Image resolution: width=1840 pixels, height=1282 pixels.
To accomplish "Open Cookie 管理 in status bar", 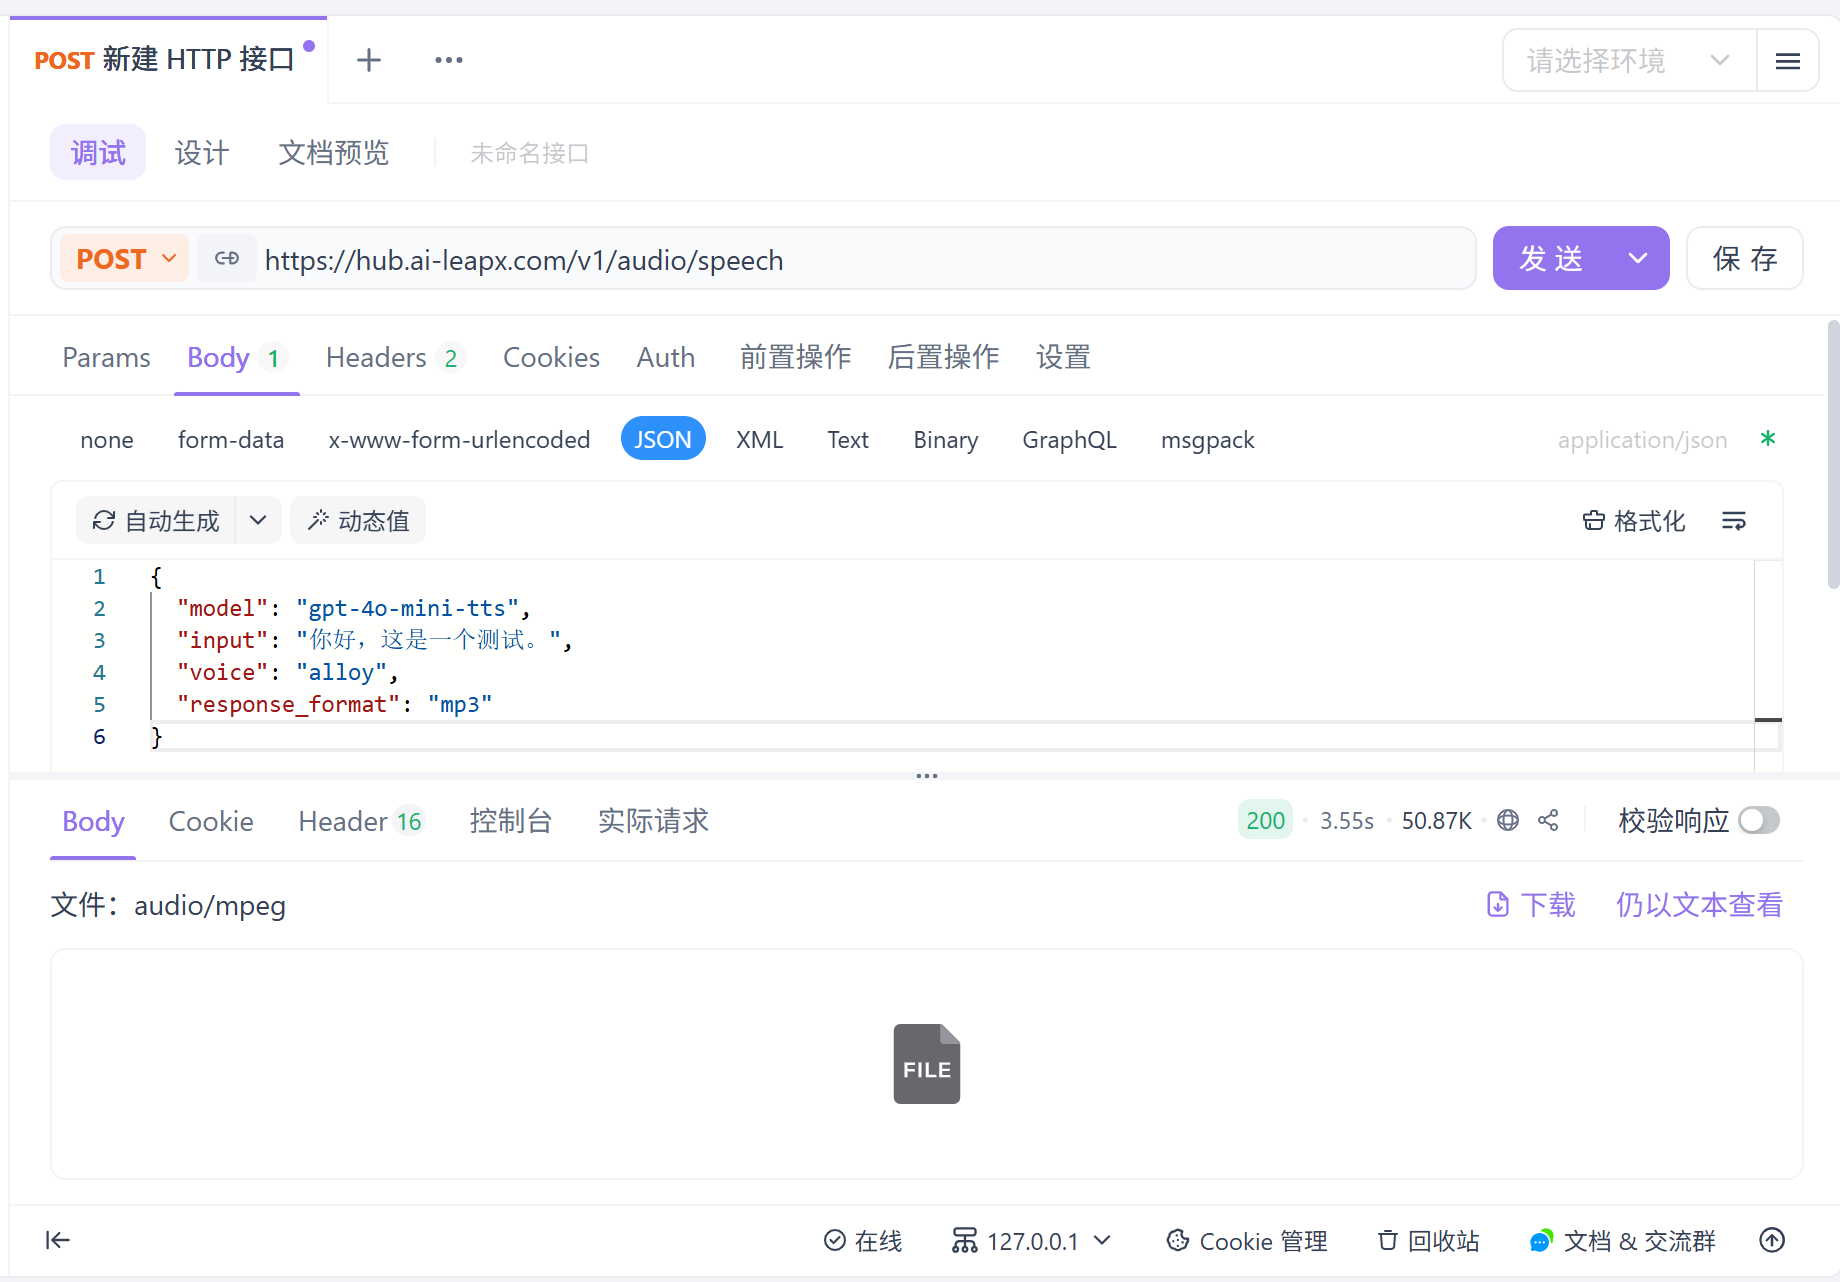I will click(x=1247, y=1241).
